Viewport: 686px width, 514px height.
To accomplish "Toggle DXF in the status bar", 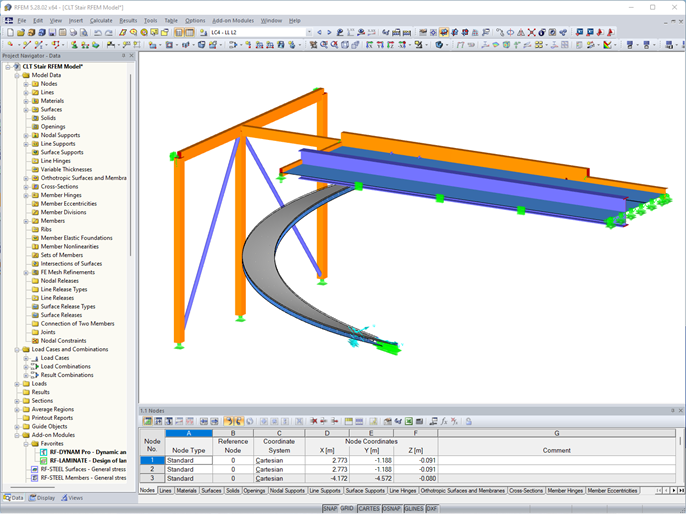I will 431,509.
